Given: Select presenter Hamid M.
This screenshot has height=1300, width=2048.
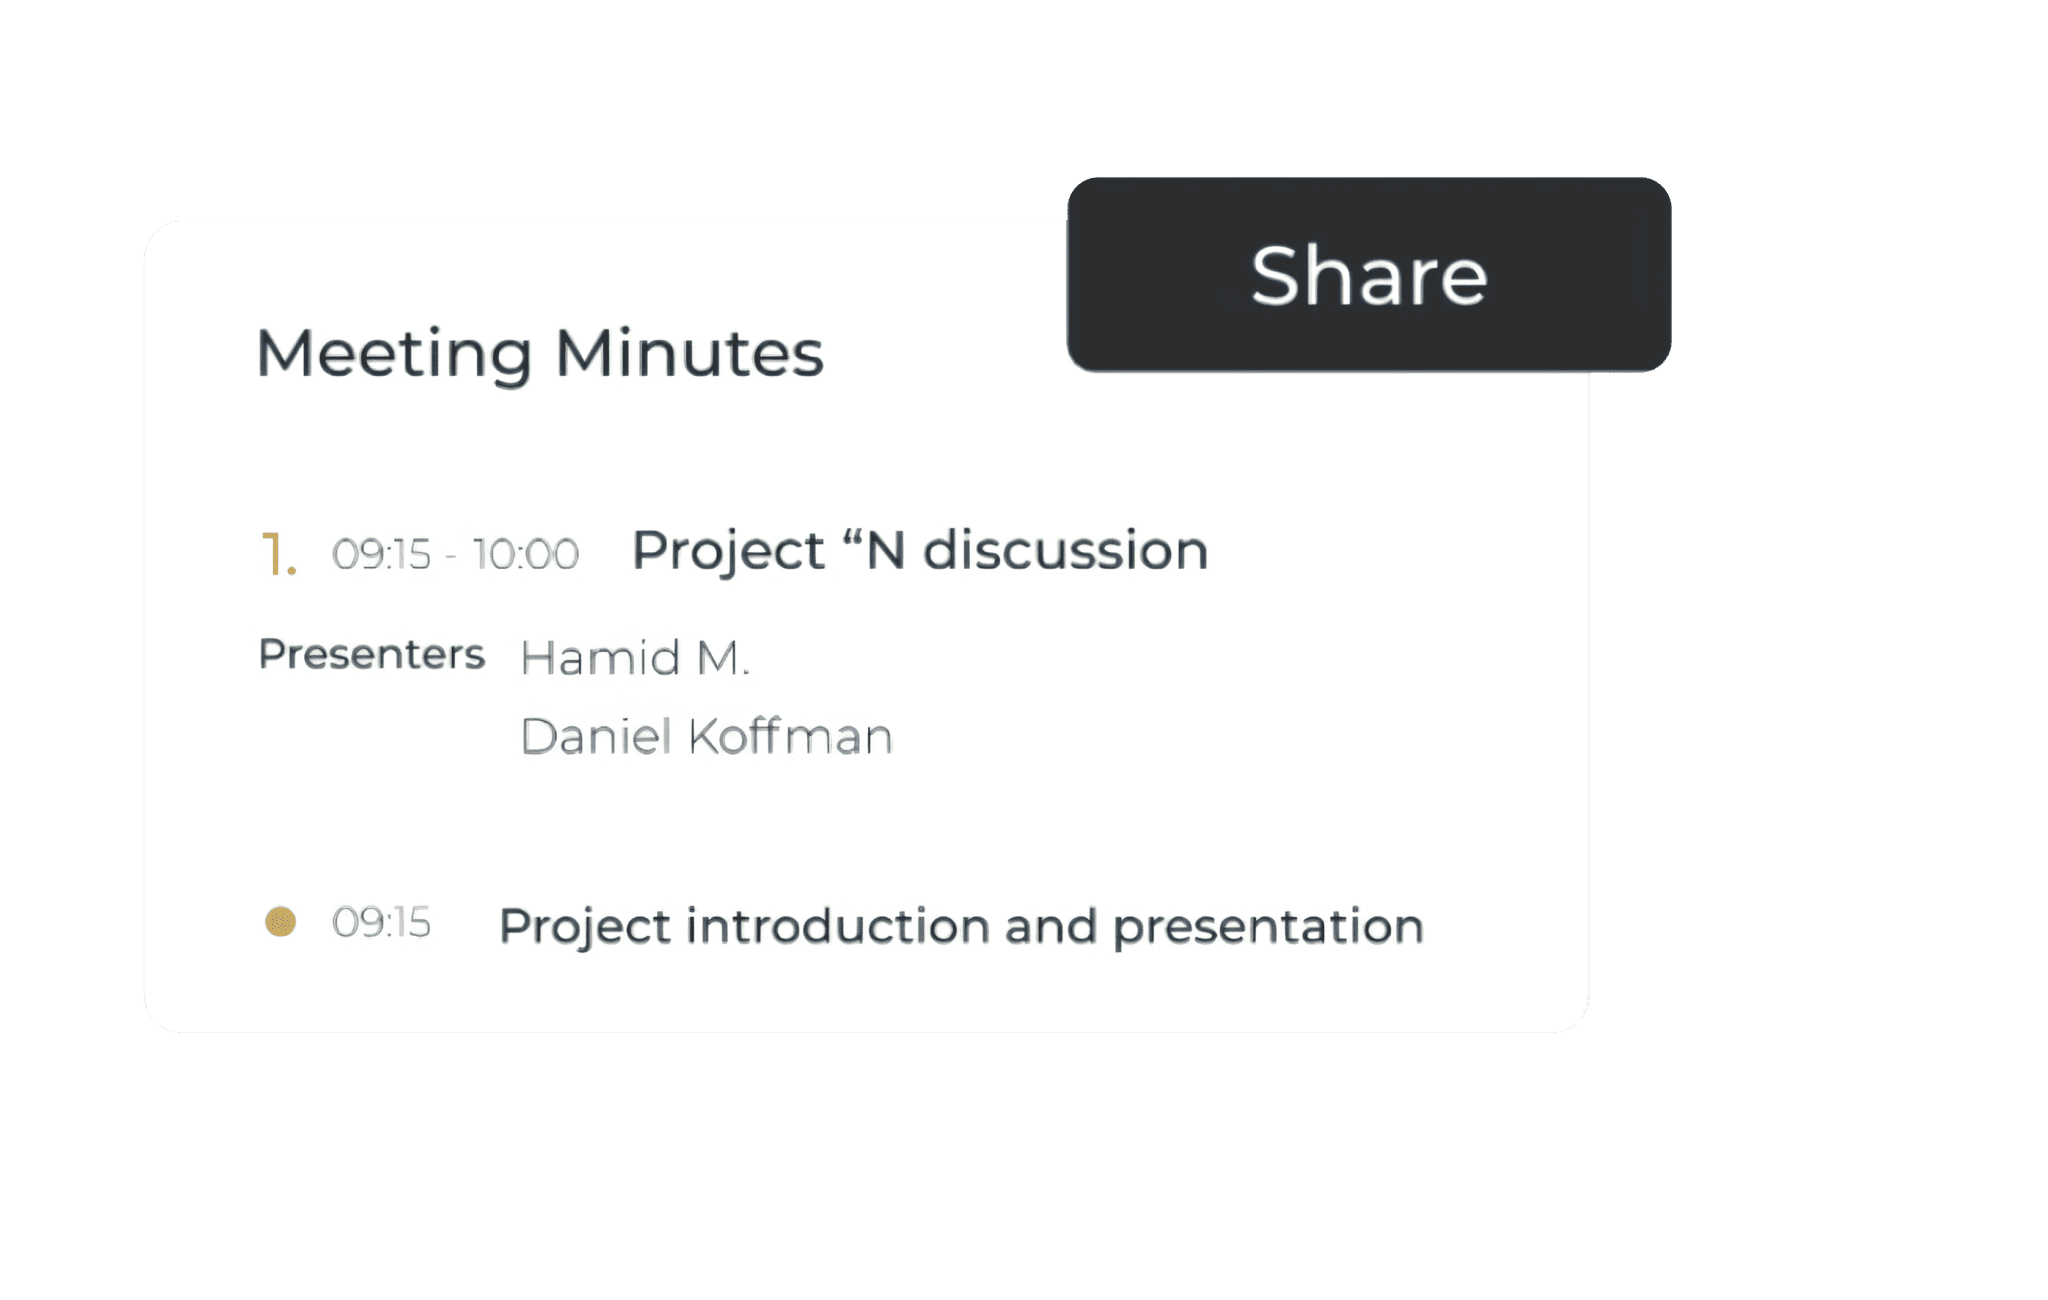Looking at the screenshot, I should coord(635,658).
